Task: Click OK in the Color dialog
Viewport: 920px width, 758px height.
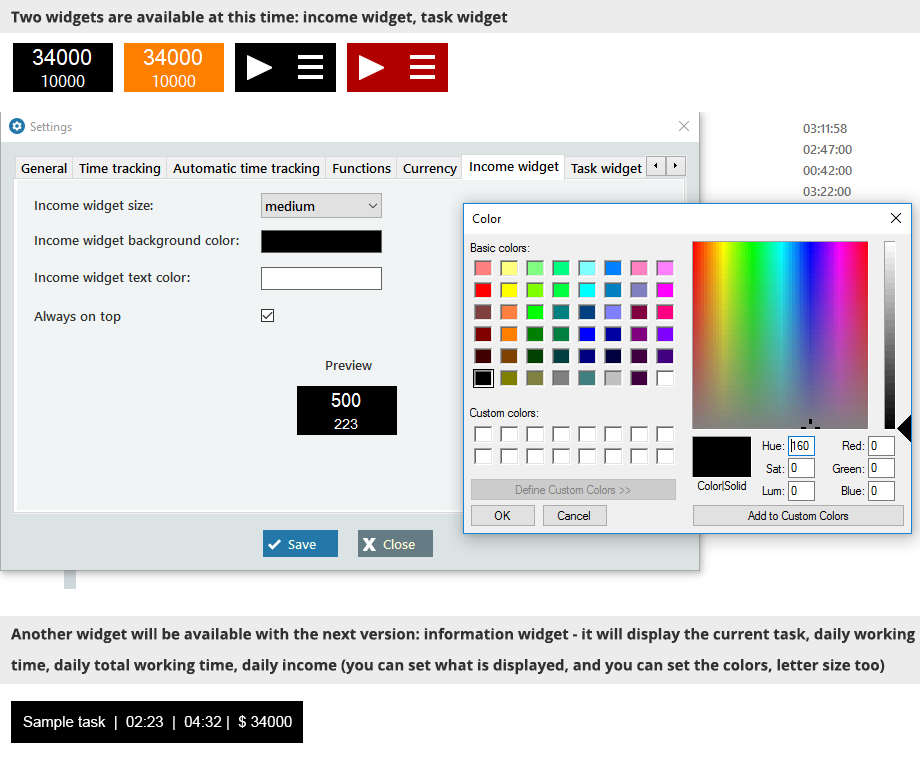Action: (502, 516)
